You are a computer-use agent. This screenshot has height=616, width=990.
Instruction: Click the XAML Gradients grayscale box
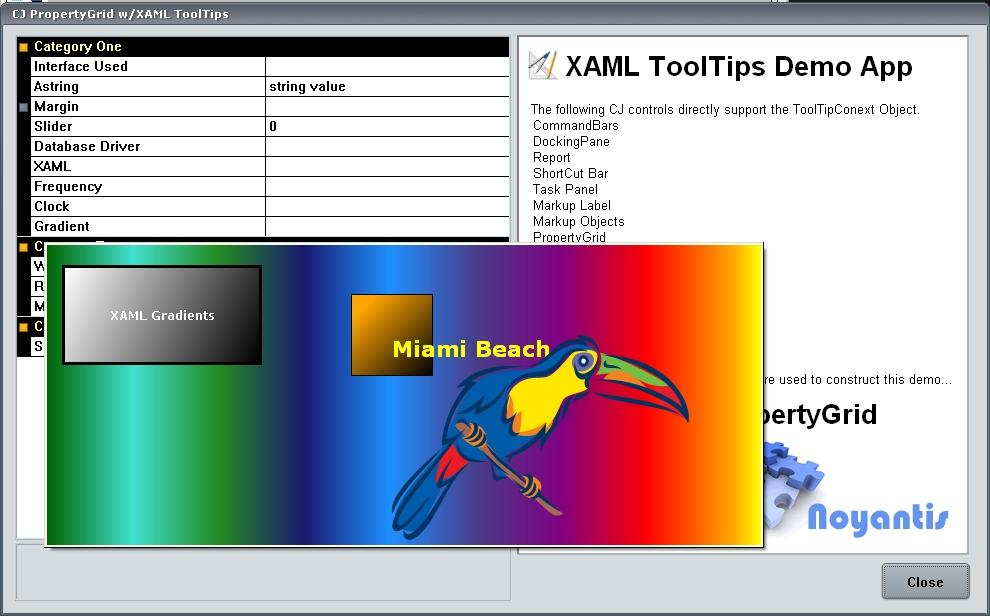click(x=162, y=315)
